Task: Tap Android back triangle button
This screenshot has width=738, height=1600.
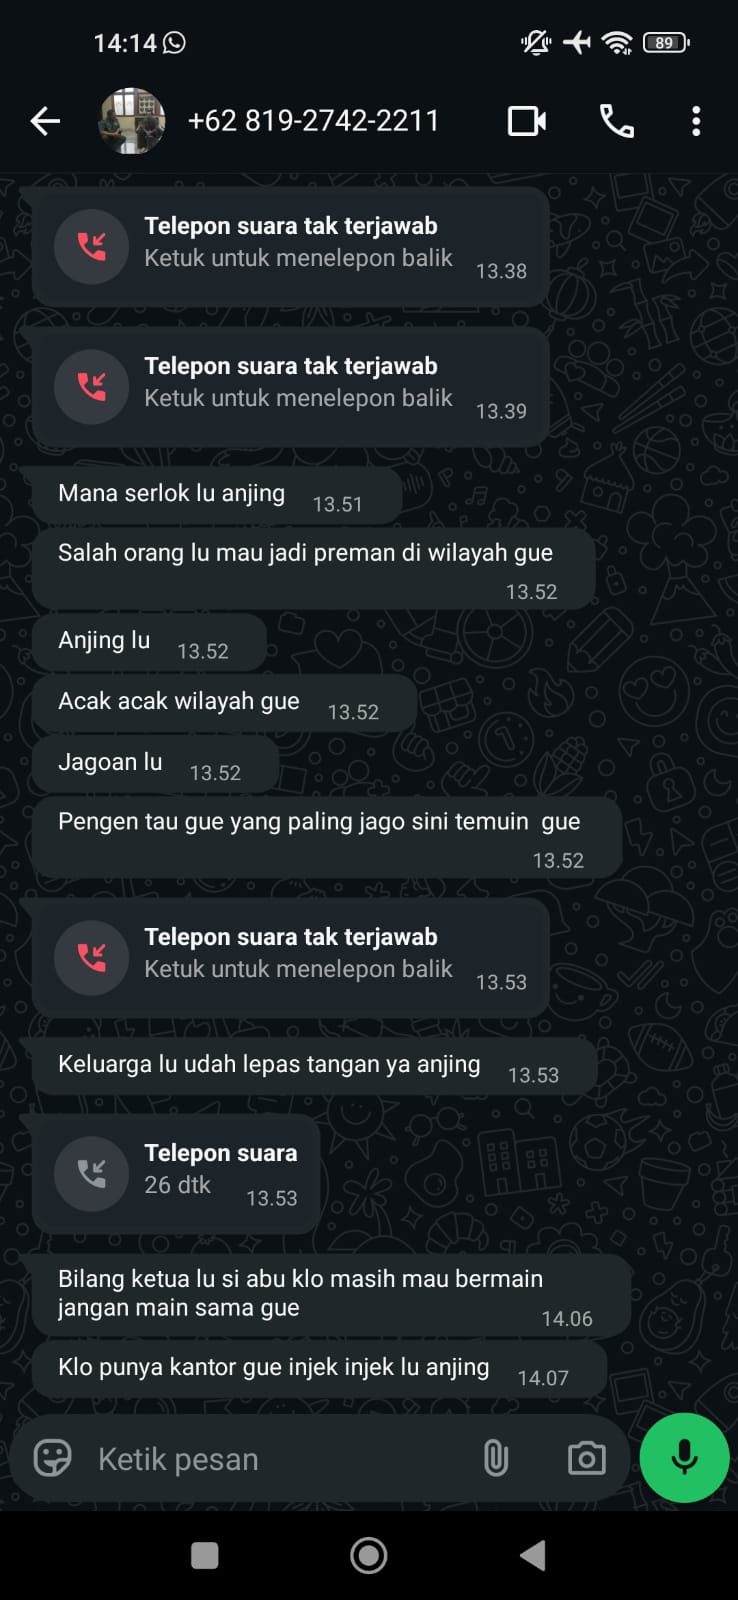Action: [533, 1555]
